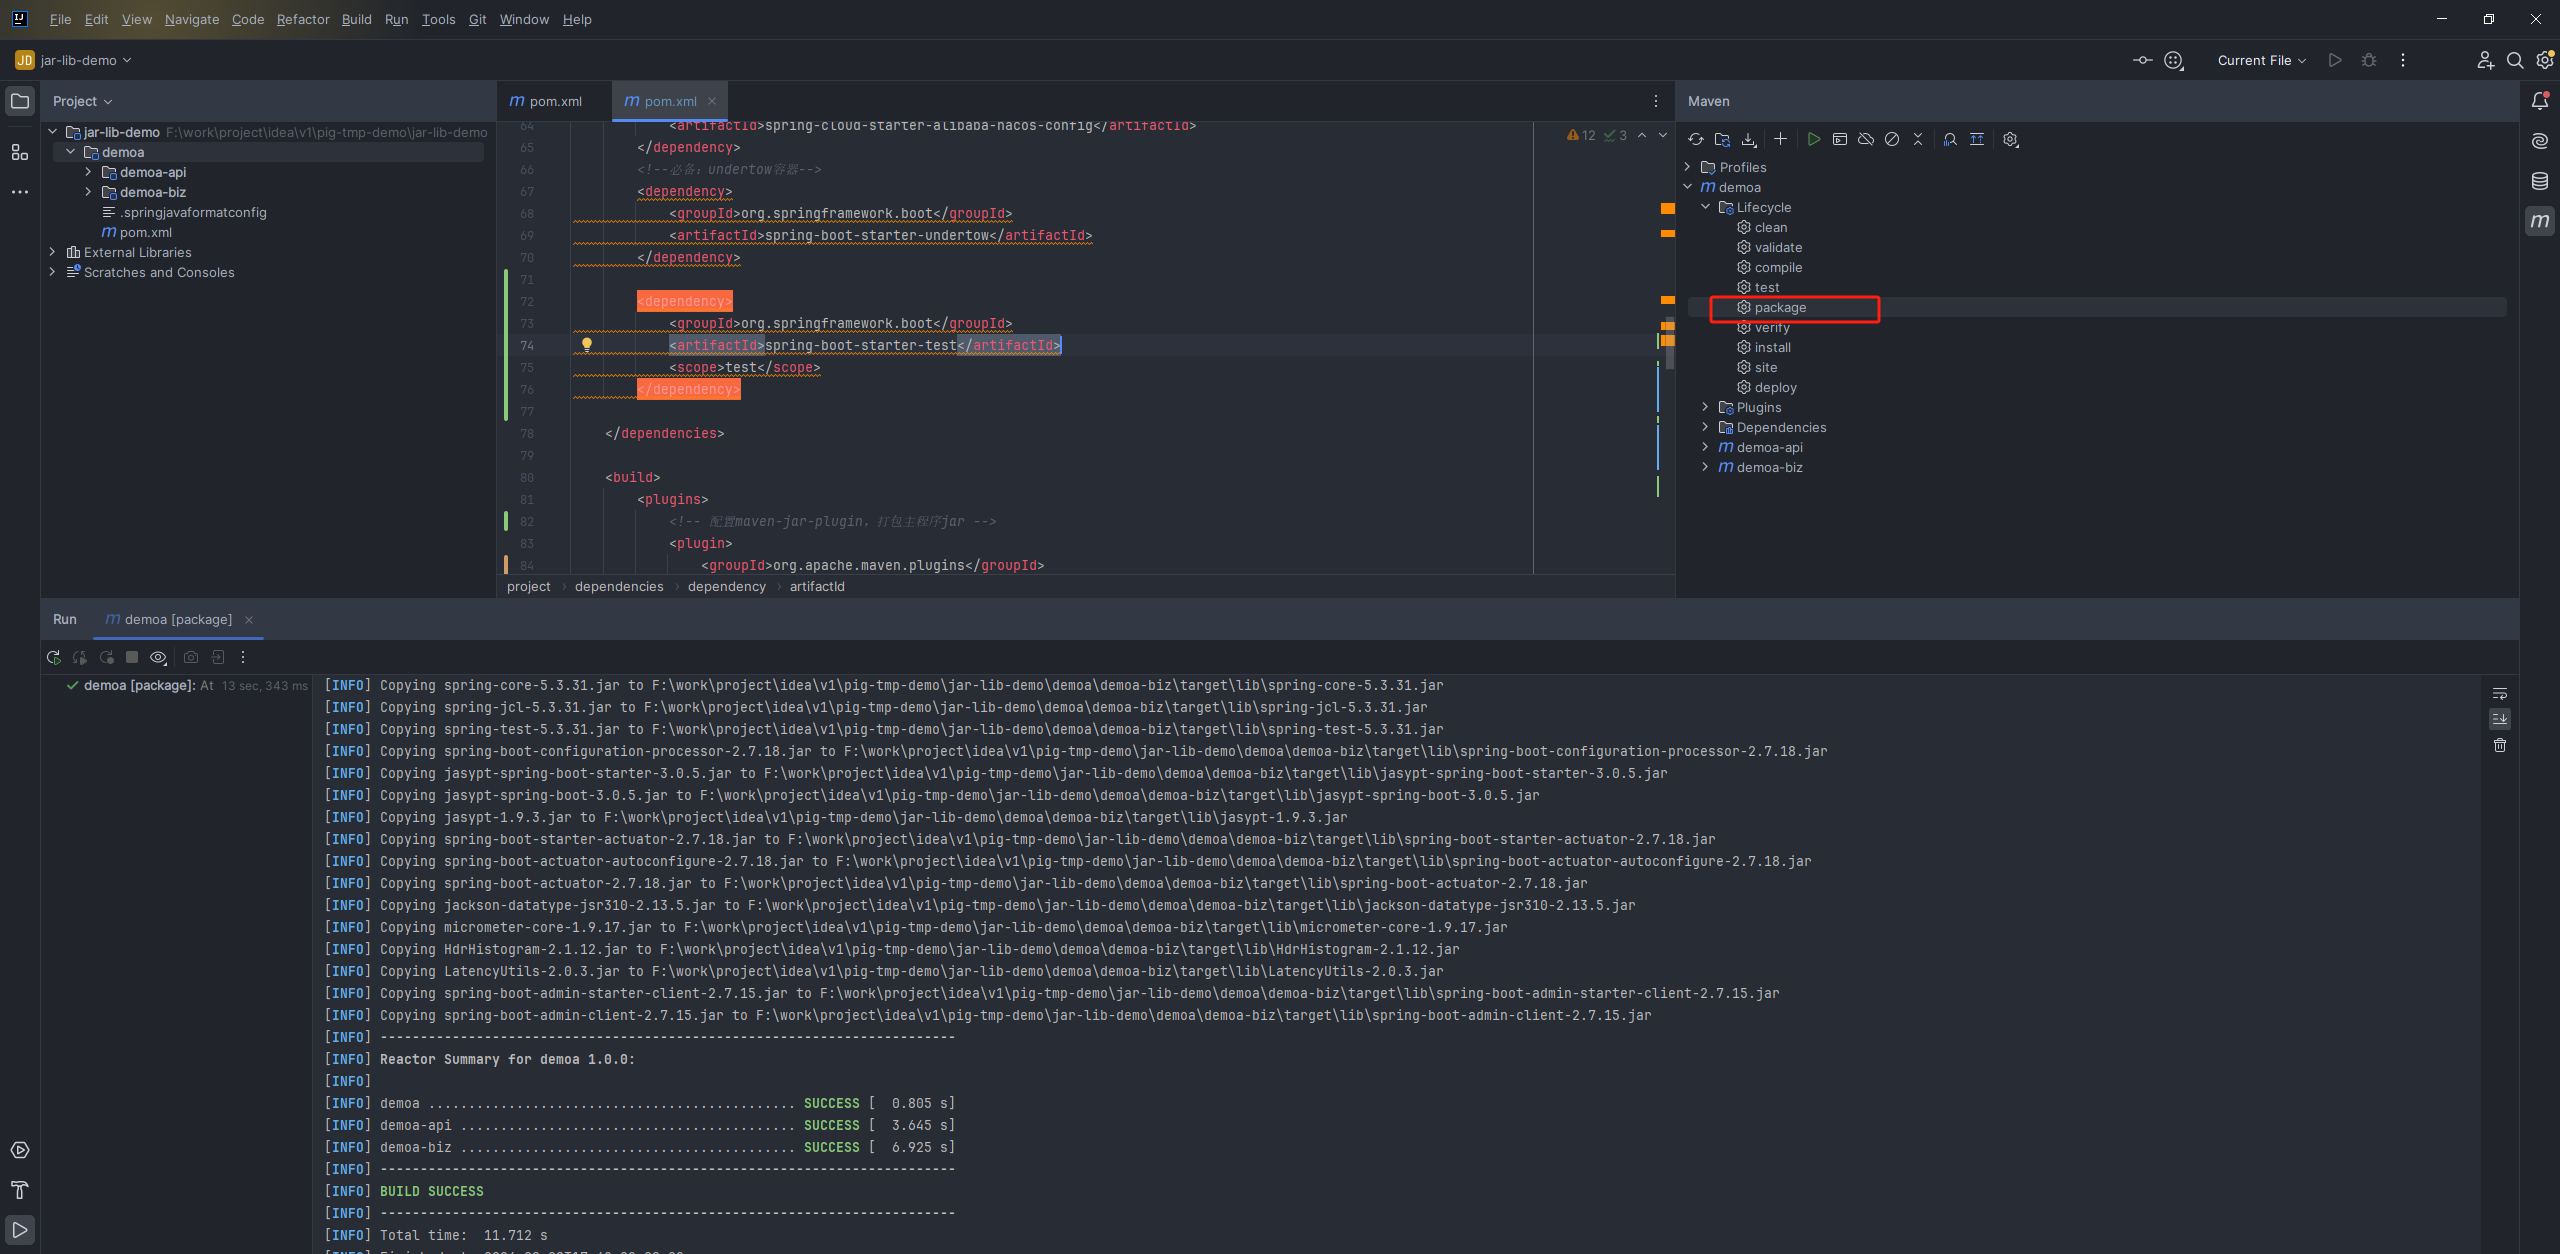Image resolution: width=2560 pixels, height=1254 pixels.
Task: Click Download Sources and Documentation icon
Action: tap(1749, 140)
